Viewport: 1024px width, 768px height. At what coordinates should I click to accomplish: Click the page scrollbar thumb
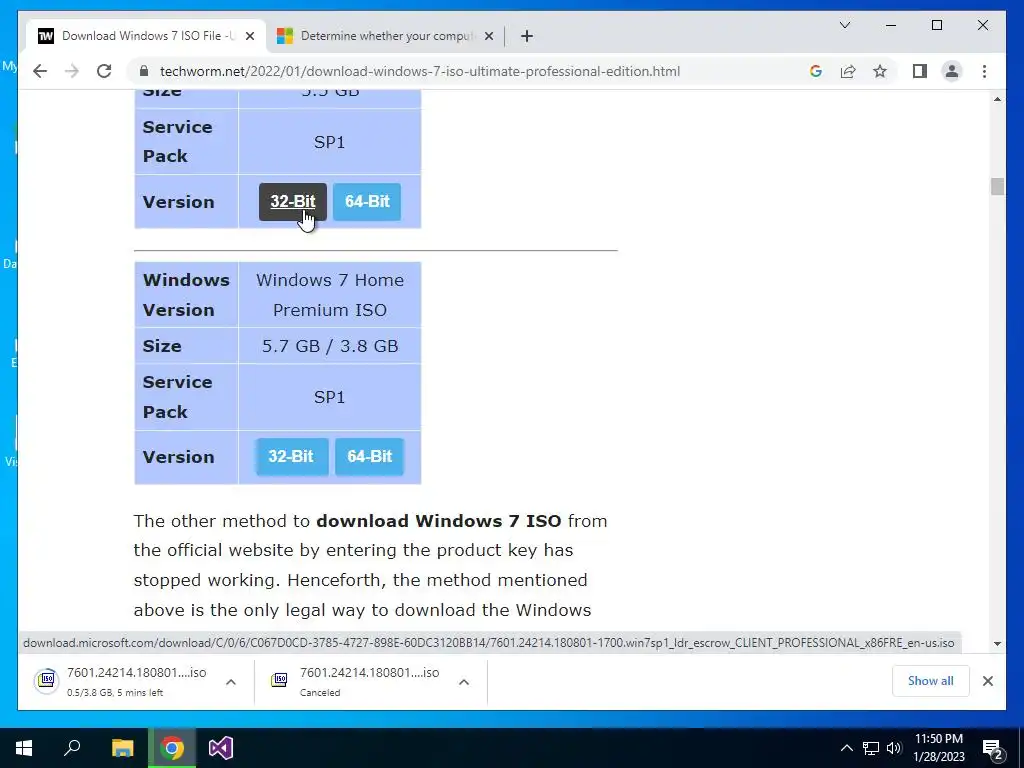pyautogui.click(x=997, y=186)
